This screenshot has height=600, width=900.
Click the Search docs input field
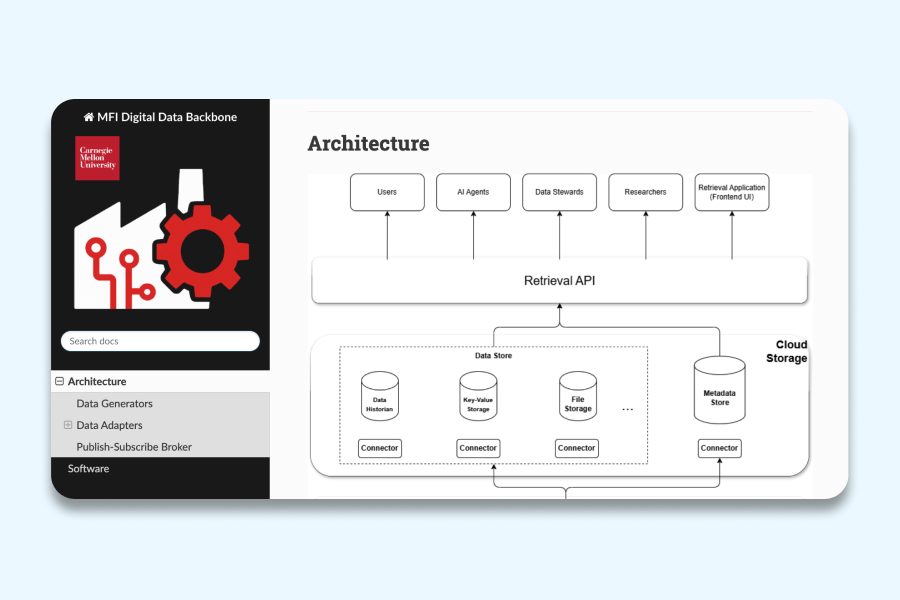160,341
